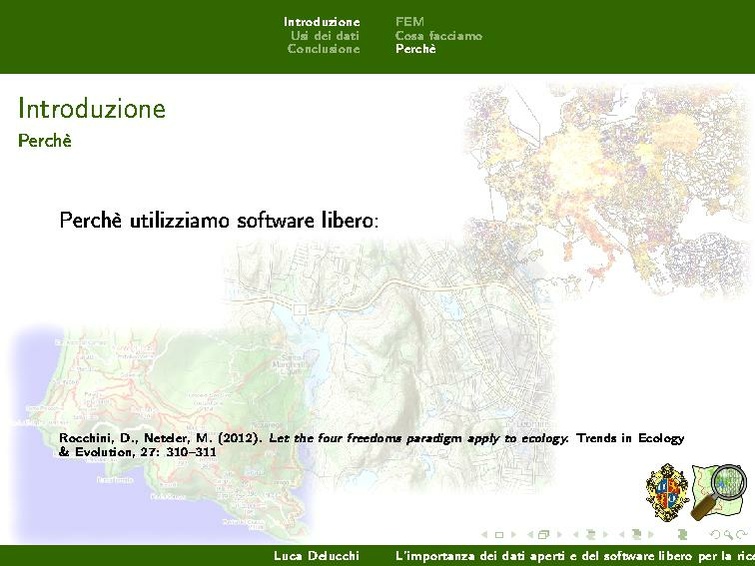
Task: Click the presentation title in footer
Action: 575,556
